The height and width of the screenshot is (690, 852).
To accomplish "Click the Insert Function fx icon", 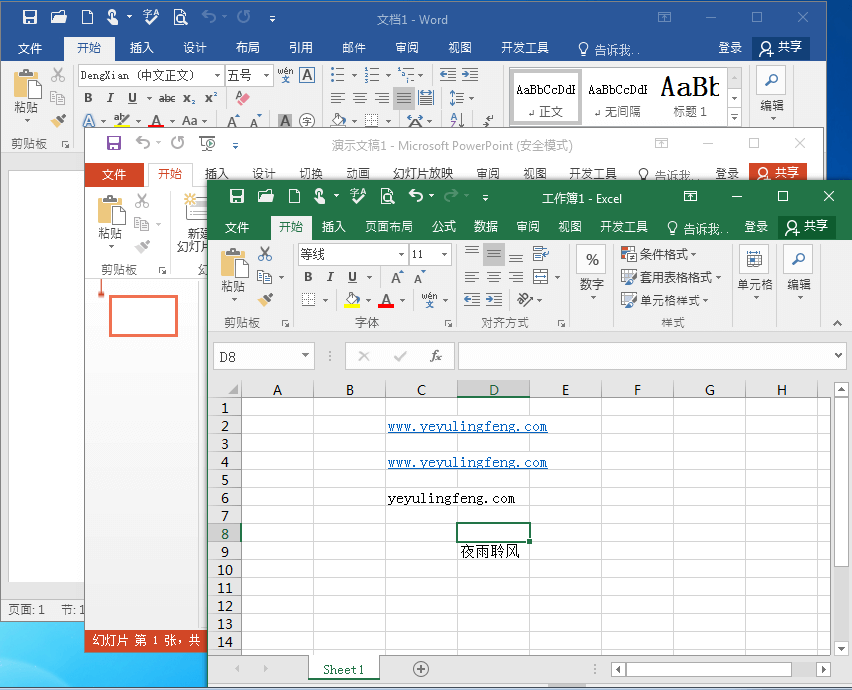I will 436,356.
